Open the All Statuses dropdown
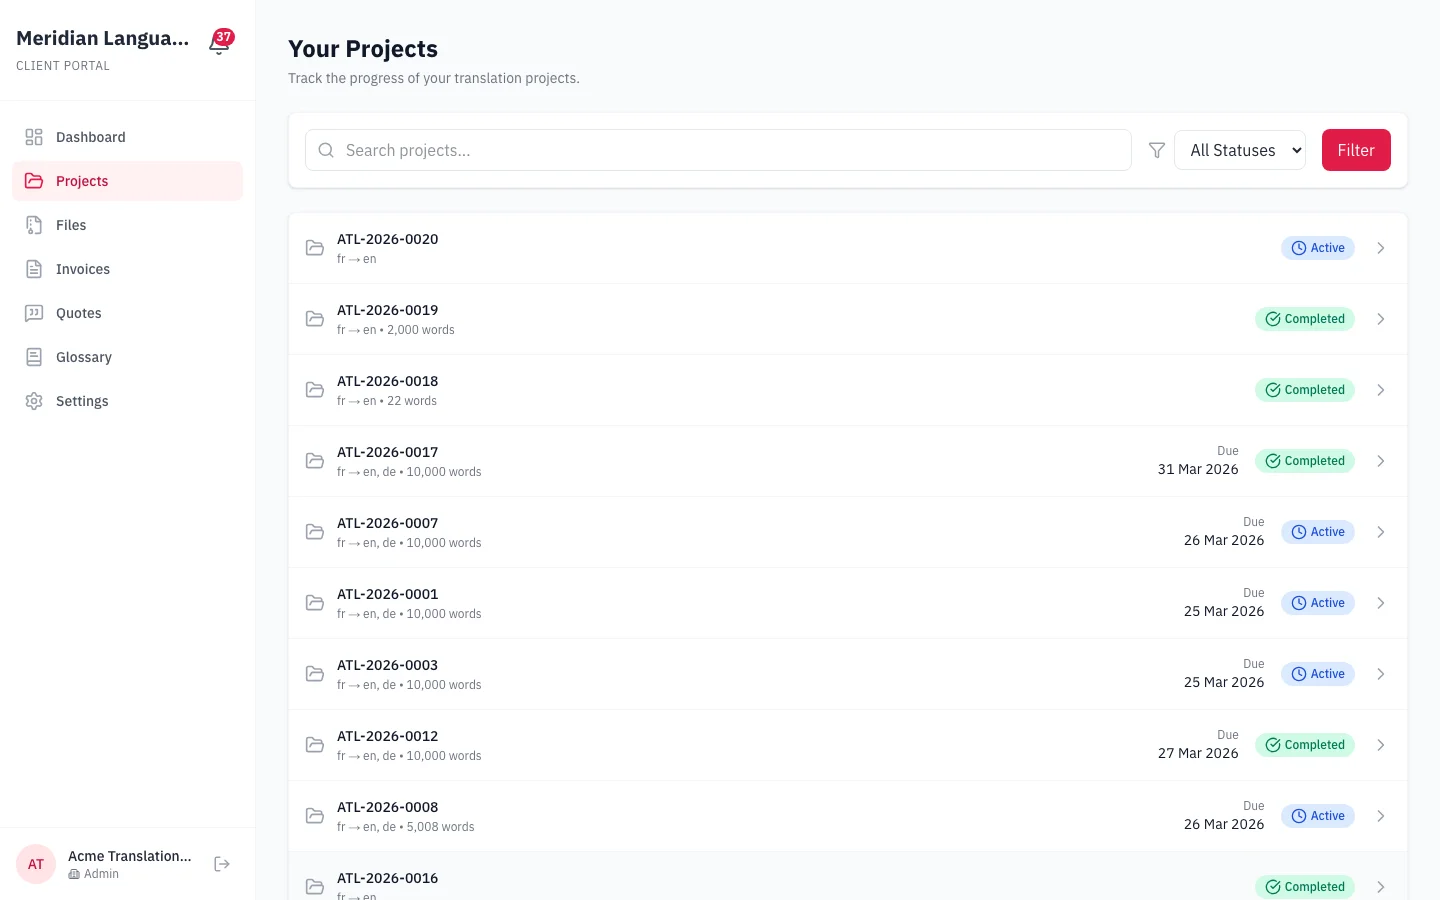Screen dimensions: 1440x900 click(x=1240, y=150)
